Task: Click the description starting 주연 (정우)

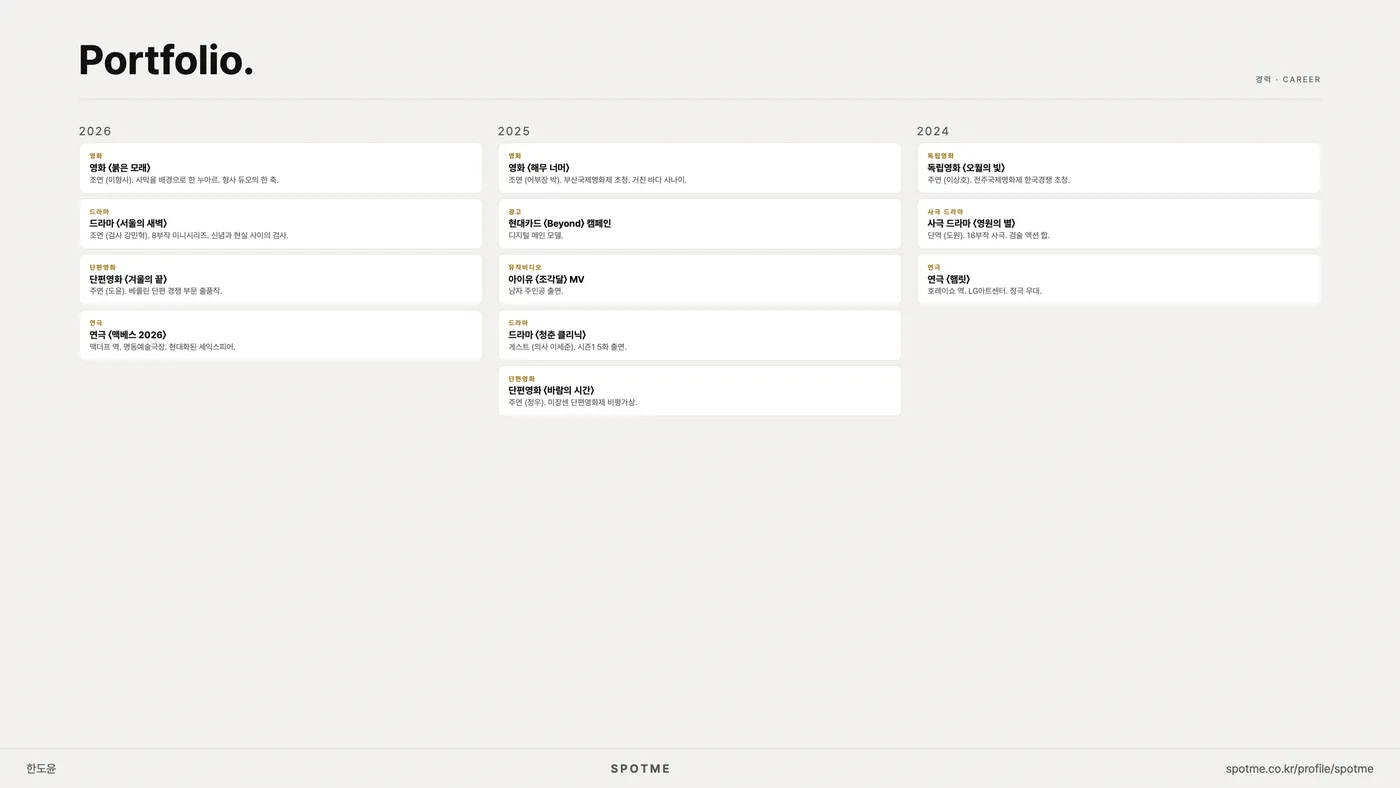Action: tap(573, 403)
